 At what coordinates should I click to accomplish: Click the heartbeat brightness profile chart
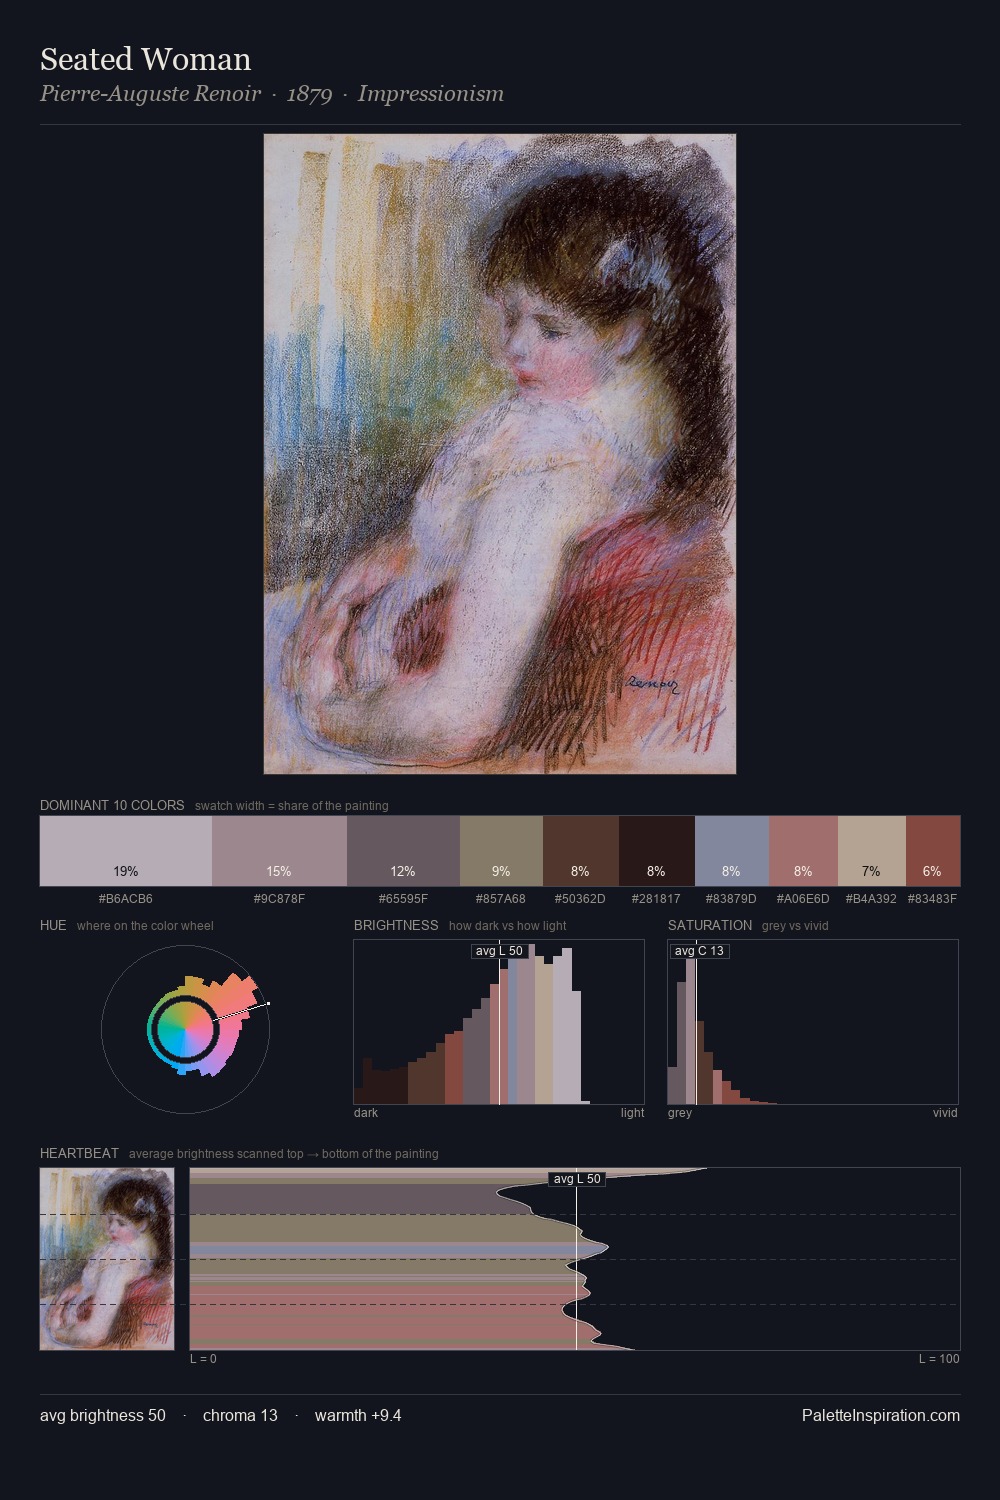(x=575, y=1259)
